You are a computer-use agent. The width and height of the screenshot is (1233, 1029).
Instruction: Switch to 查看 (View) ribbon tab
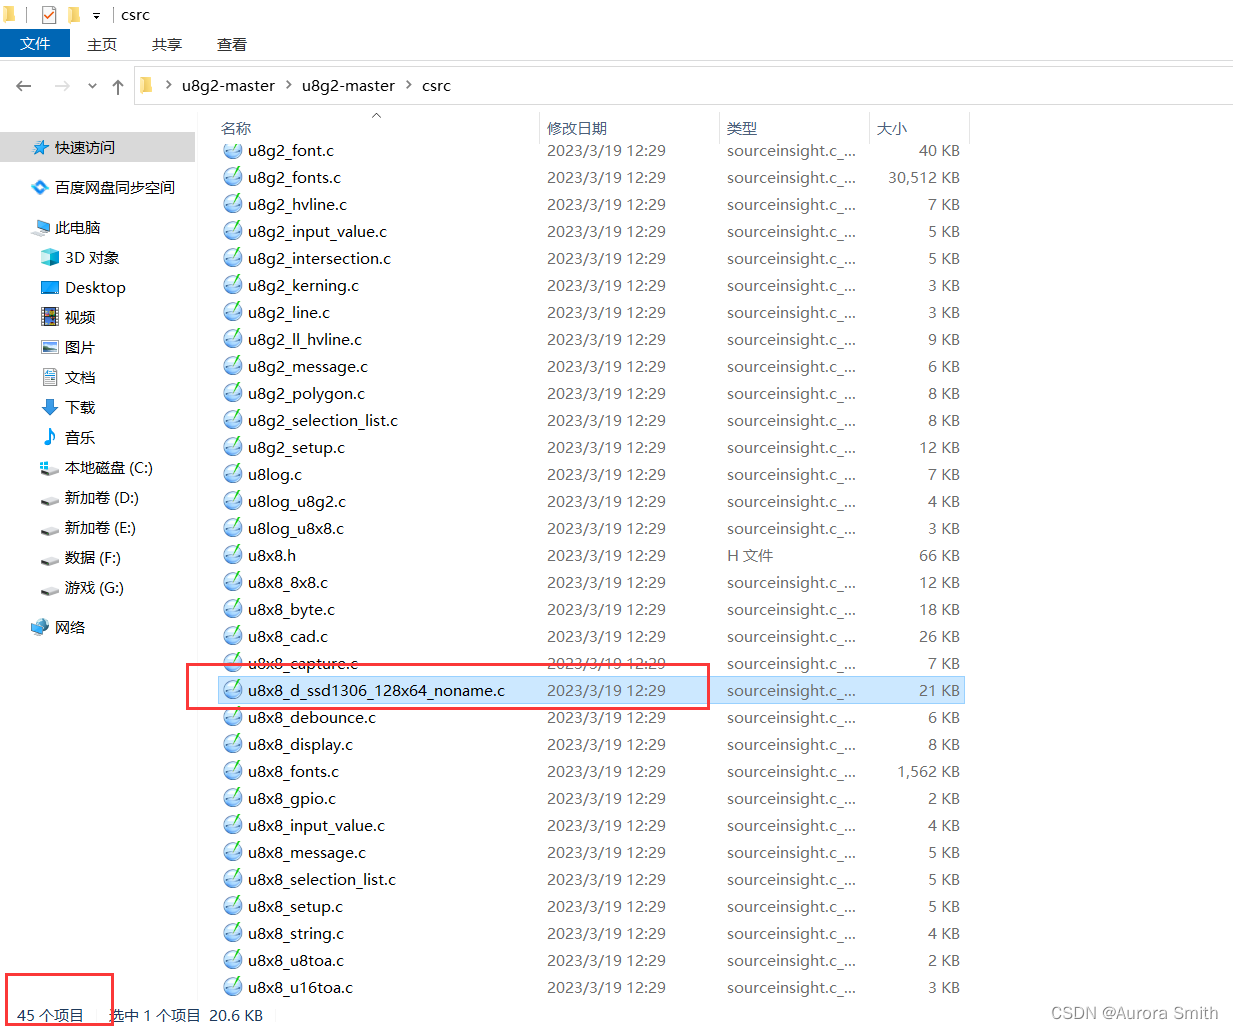point(232,44)
